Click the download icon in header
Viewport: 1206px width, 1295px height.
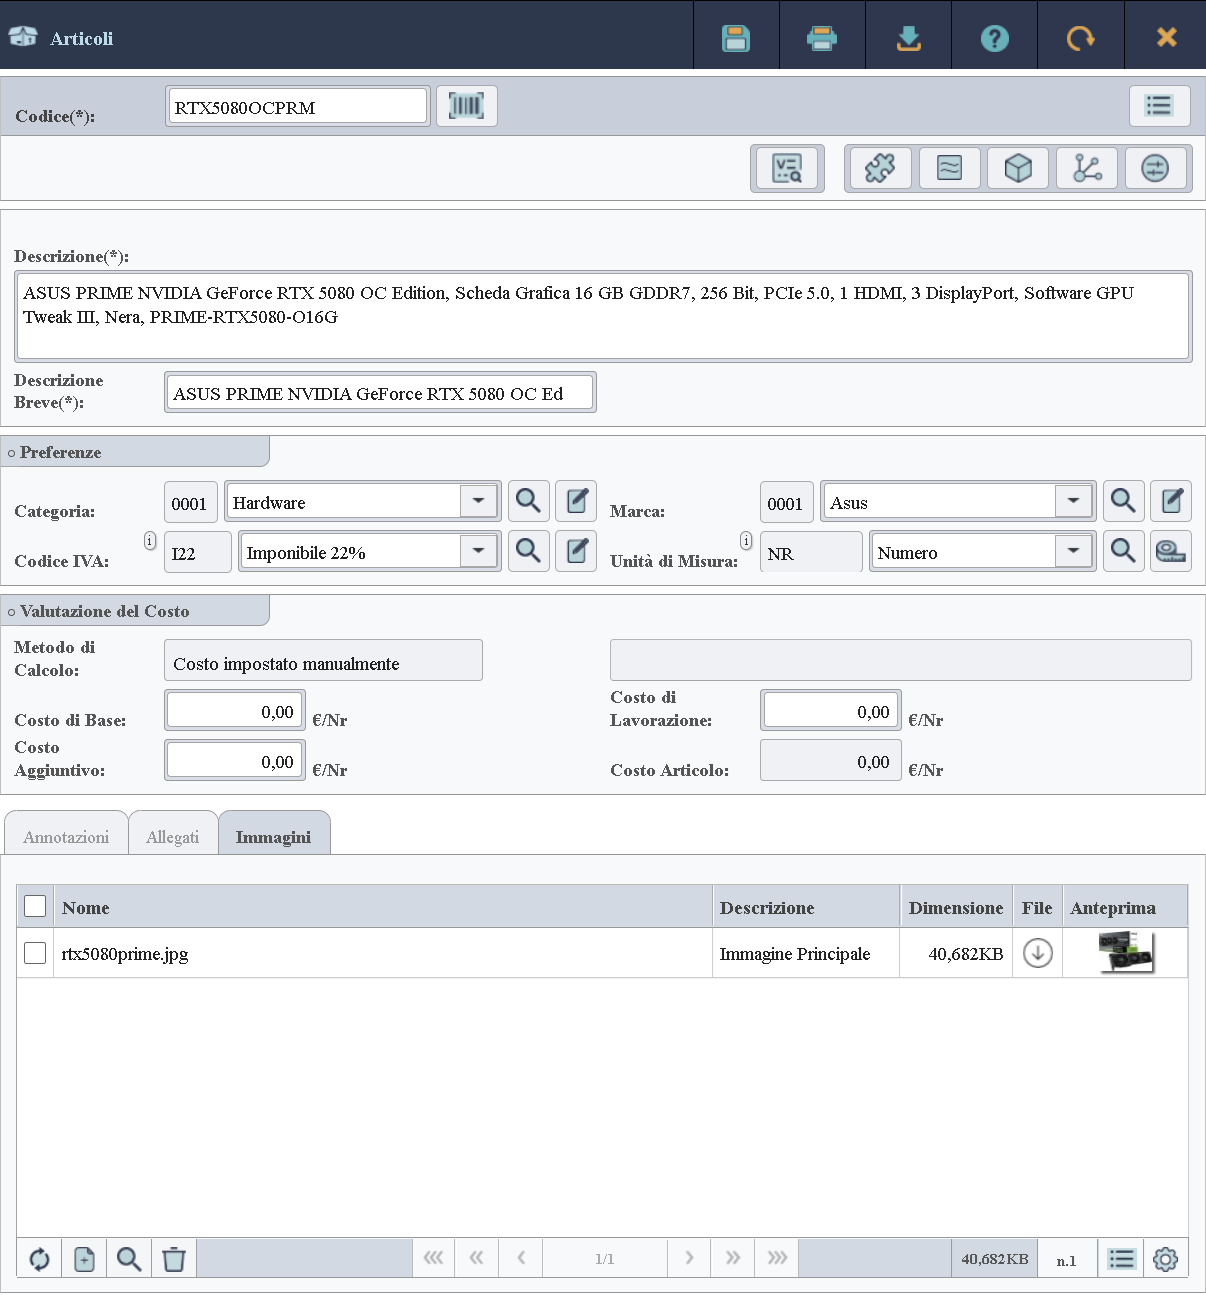coord(908,38)
